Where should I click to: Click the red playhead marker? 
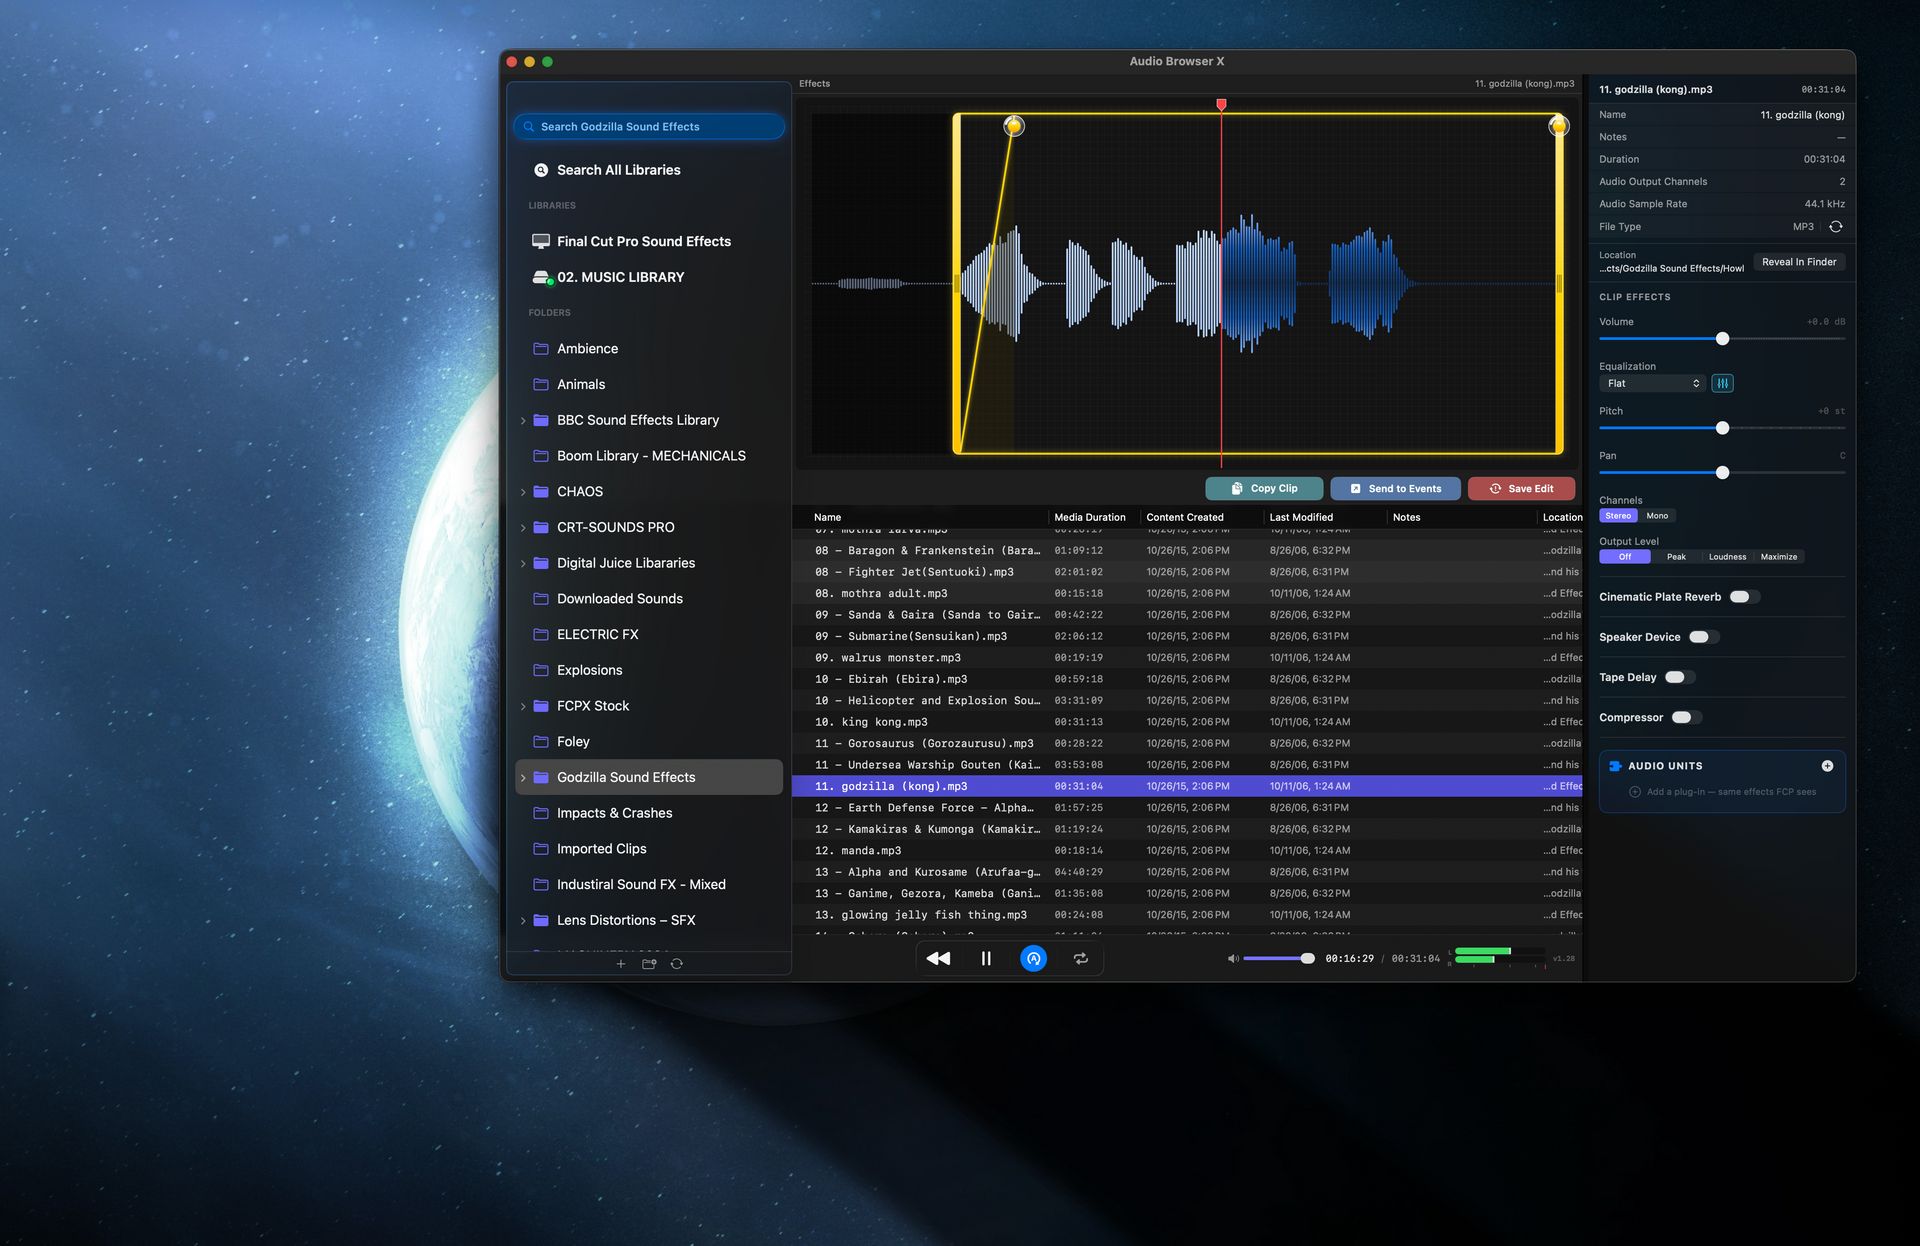pos(1221,104)
